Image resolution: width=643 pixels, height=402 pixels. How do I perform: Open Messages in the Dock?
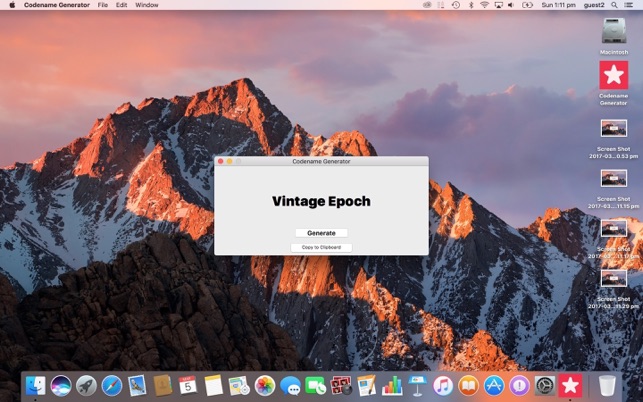[290, 386]
